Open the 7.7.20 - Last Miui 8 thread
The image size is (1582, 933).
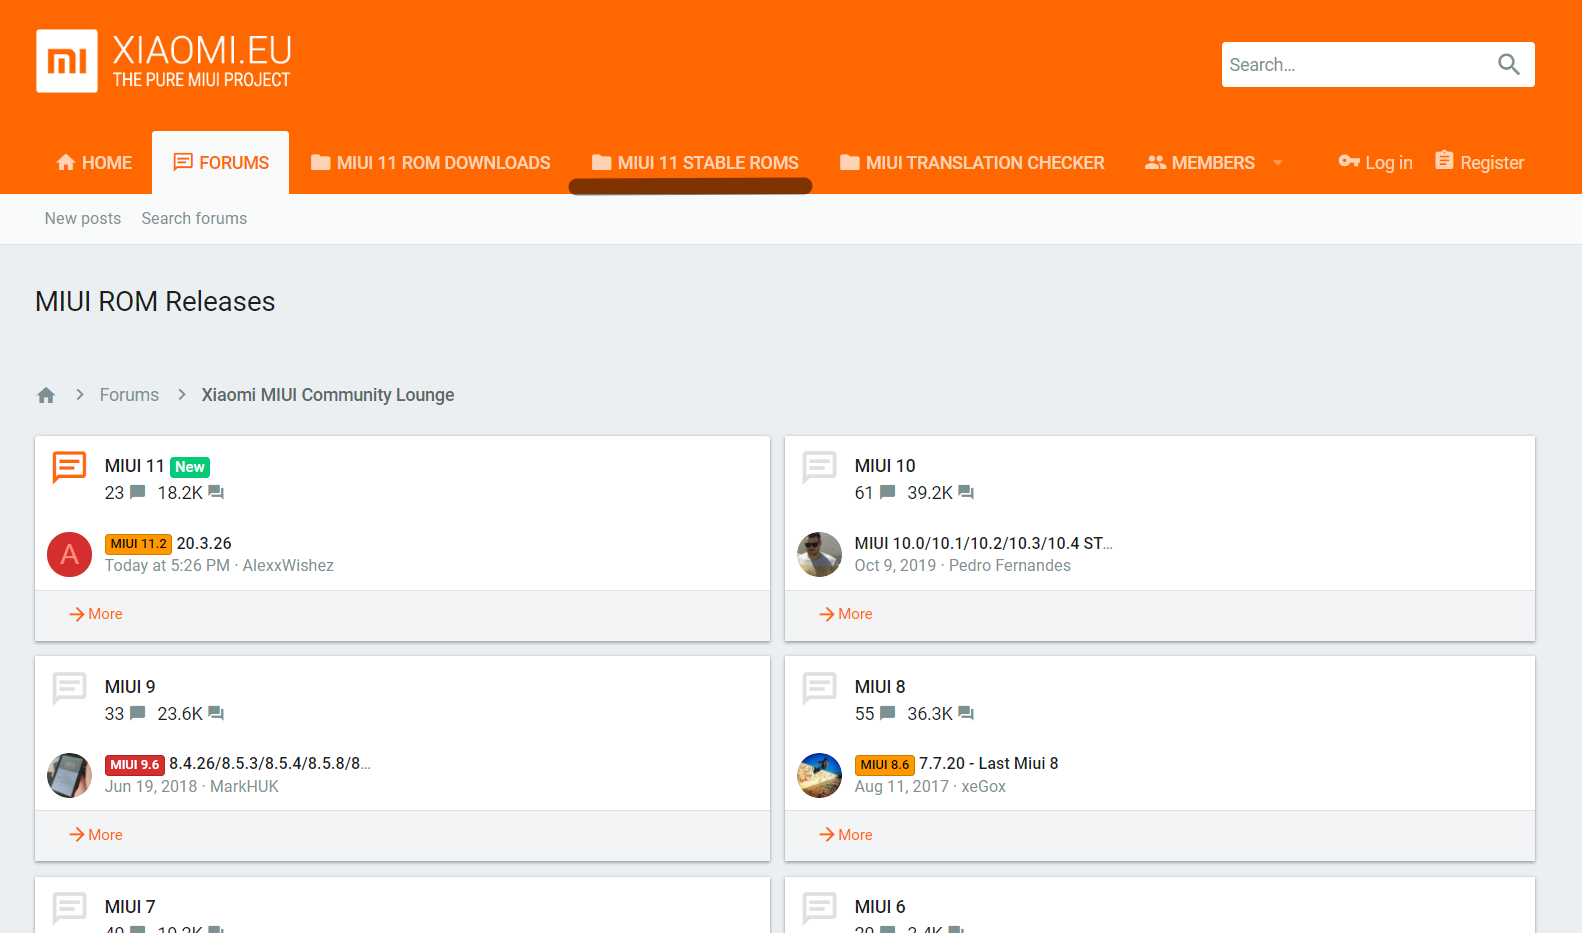(988, 763)
